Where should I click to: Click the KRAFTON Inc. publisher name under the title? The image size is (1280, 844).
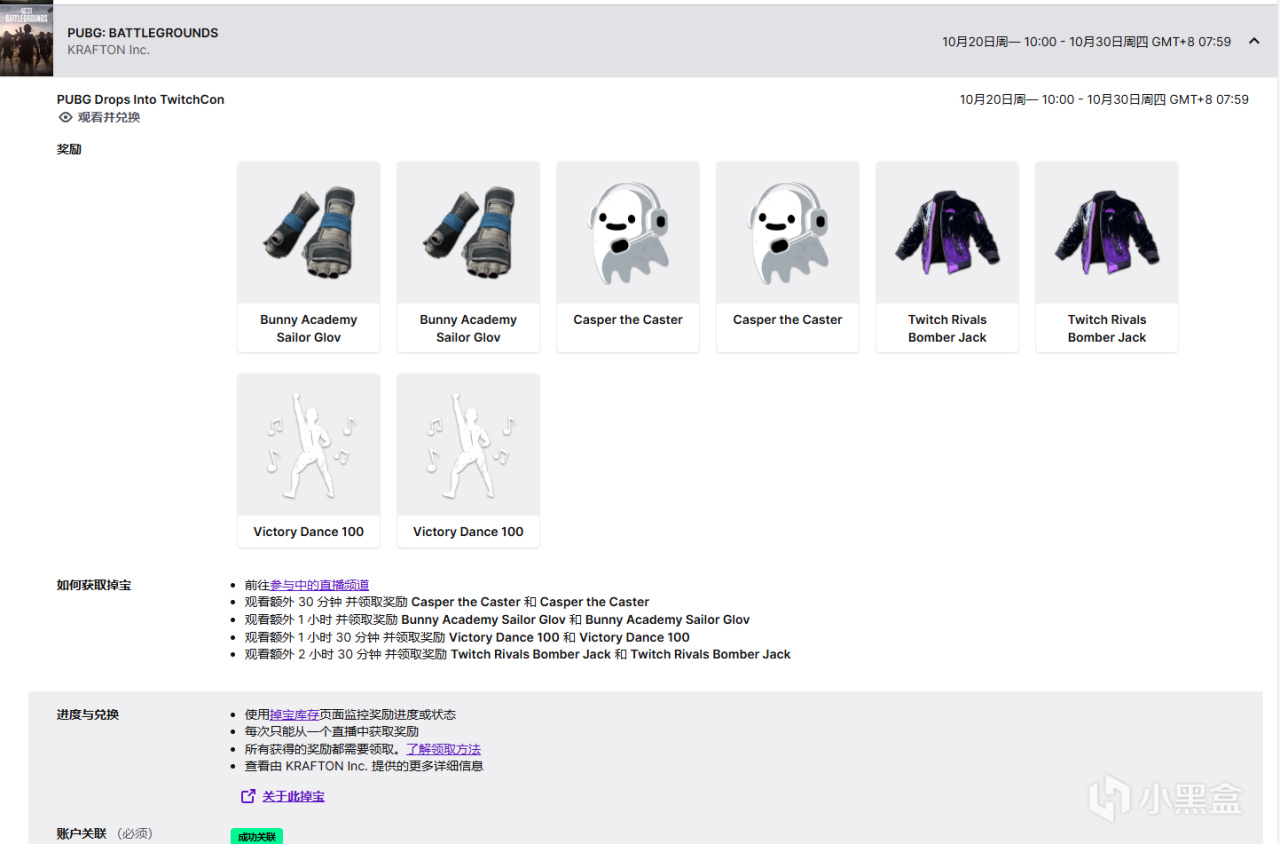point(108,50)
